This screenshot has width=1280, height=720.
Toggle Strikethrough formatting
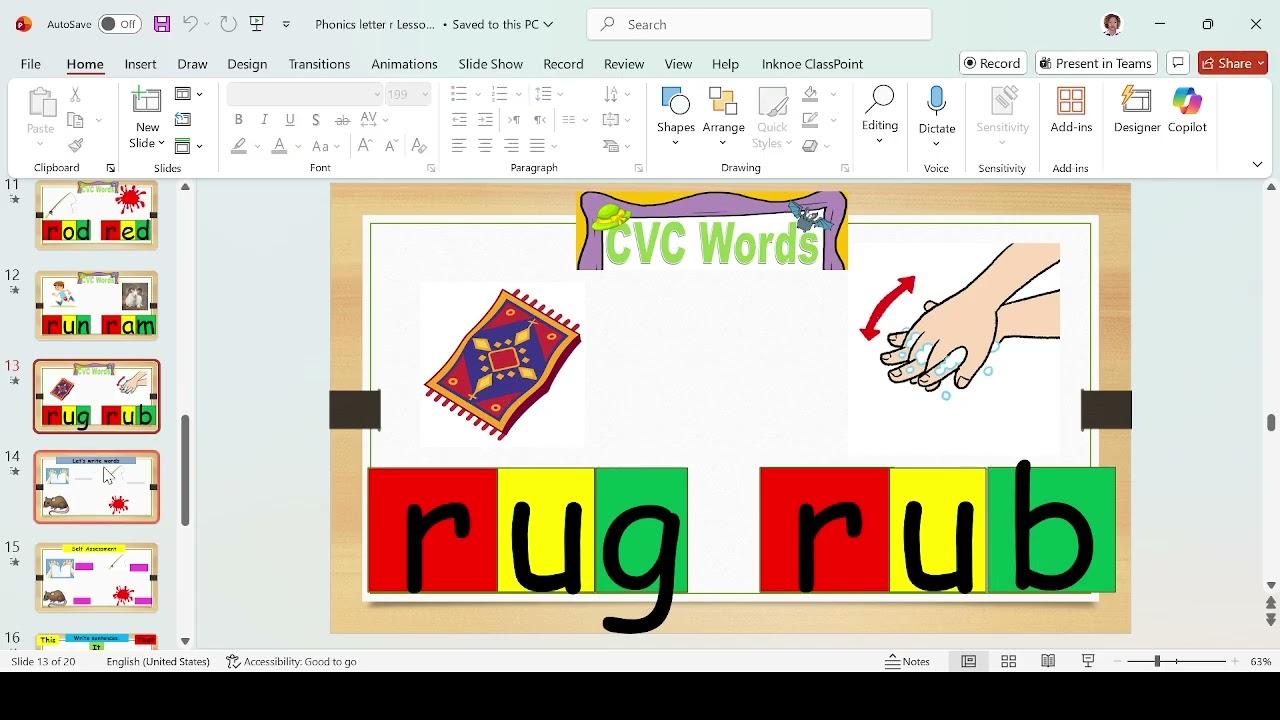pos(342,120)
